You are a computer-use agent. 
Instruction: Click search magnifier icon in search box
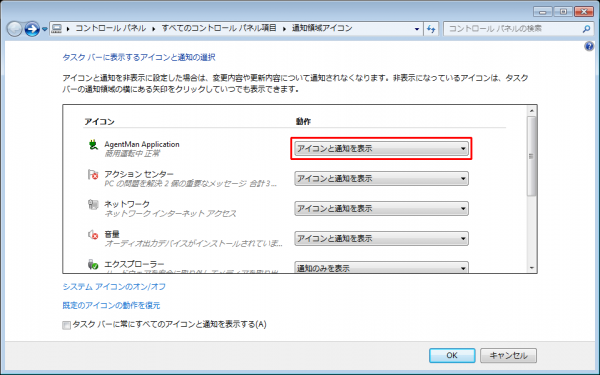coord(586,29)
